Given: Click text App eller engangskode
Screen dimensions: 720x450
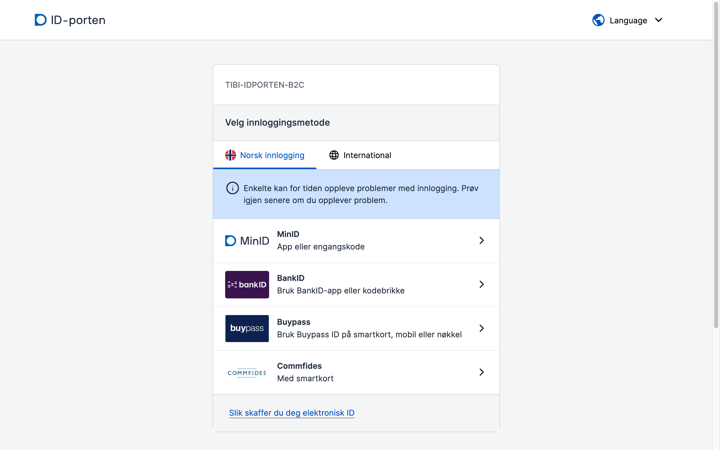Looking at the screenshot, I should (321, 247).
